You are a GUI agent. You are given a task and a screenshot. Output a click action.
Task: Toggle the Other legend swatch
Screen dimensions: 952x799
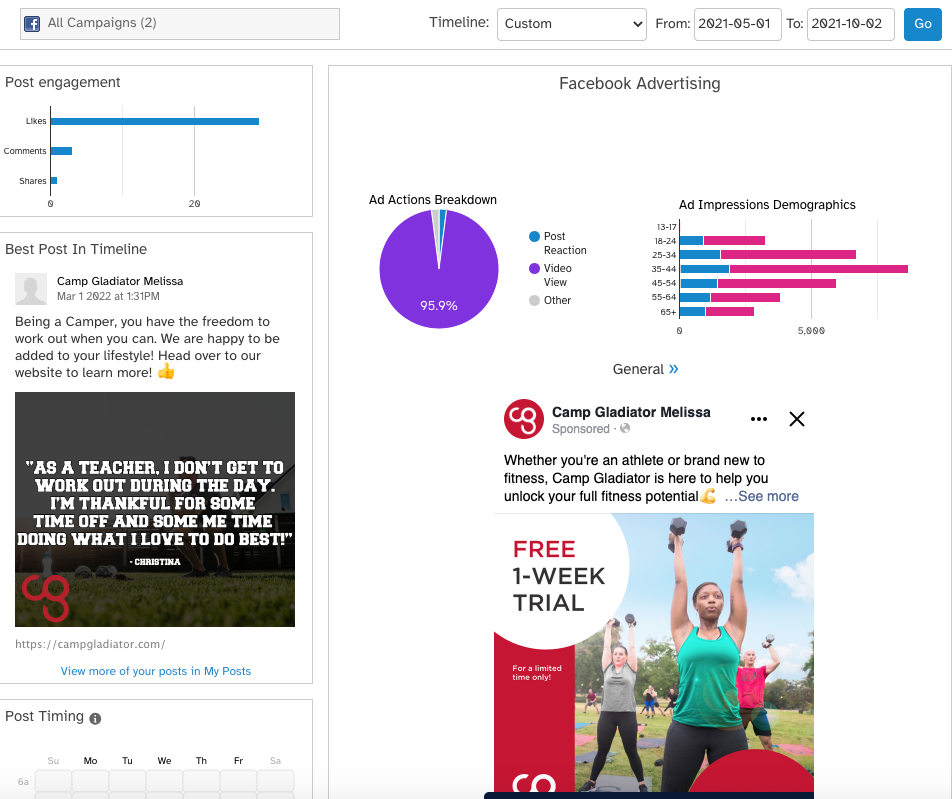point(534,301)
